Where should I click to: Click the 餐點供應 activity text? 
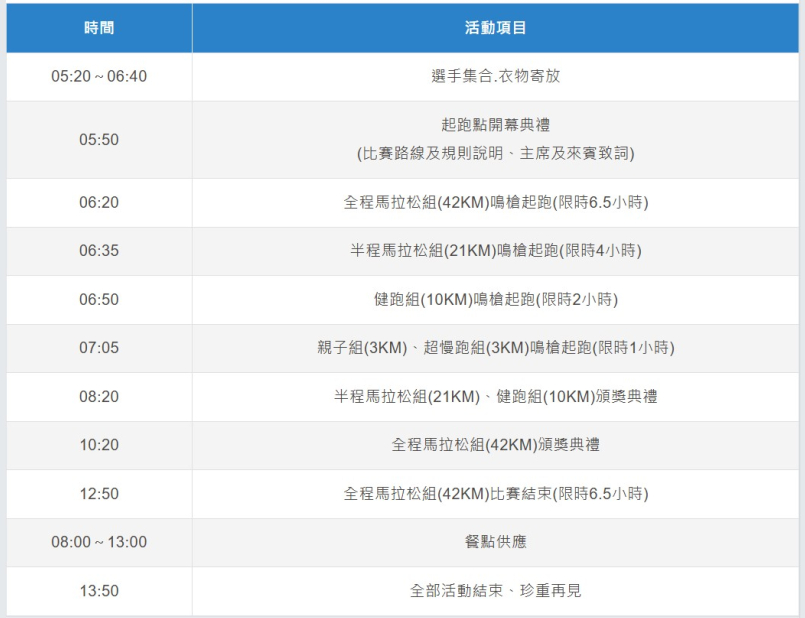click(495, 542)
